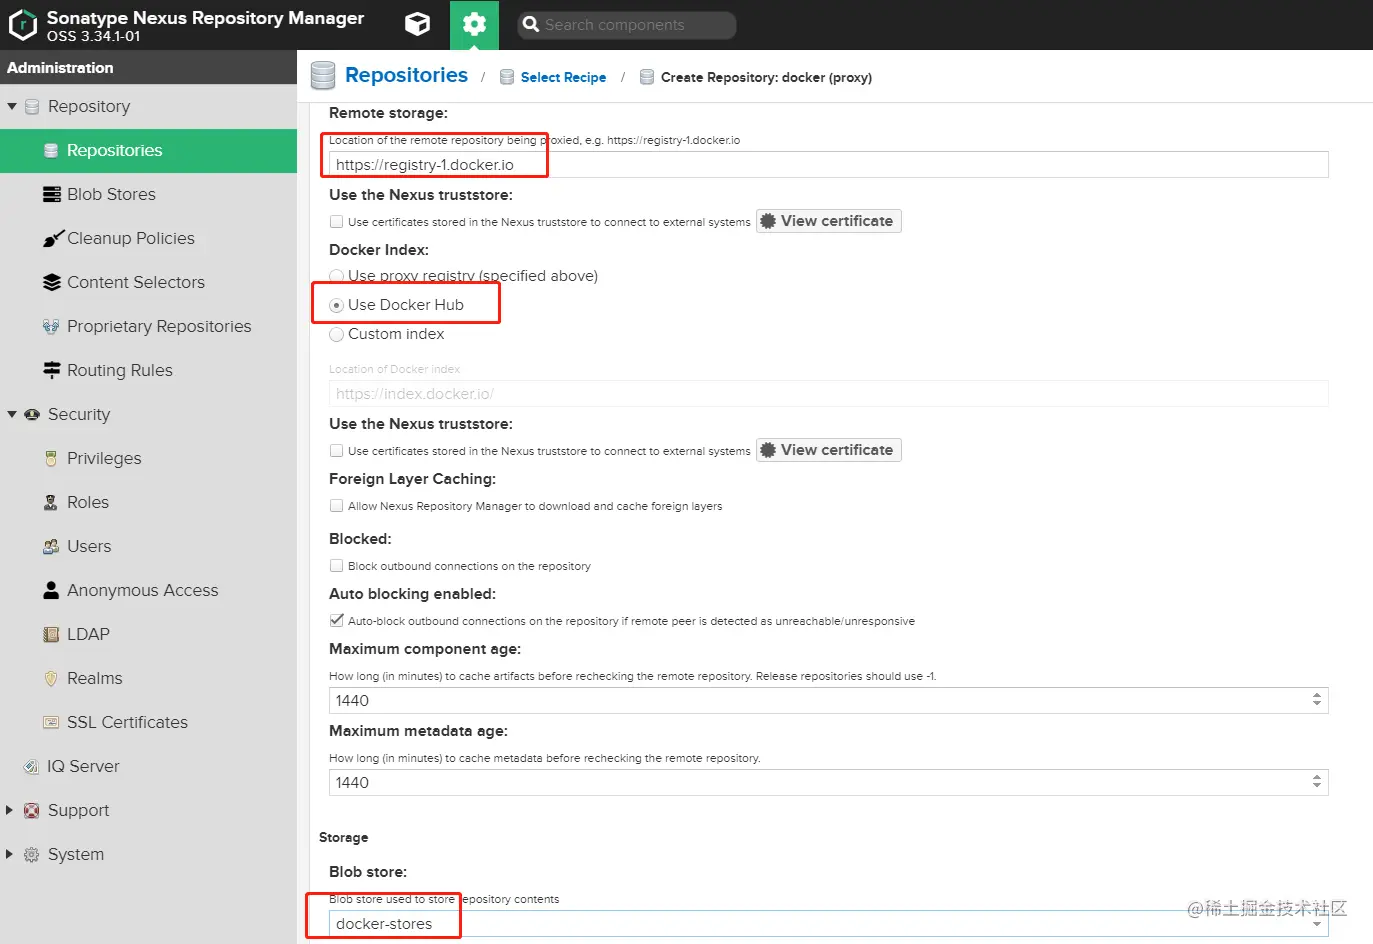Screen dimensions: 1373x944
Task: Go to the Realms menu item
Action: pos(94,678)
